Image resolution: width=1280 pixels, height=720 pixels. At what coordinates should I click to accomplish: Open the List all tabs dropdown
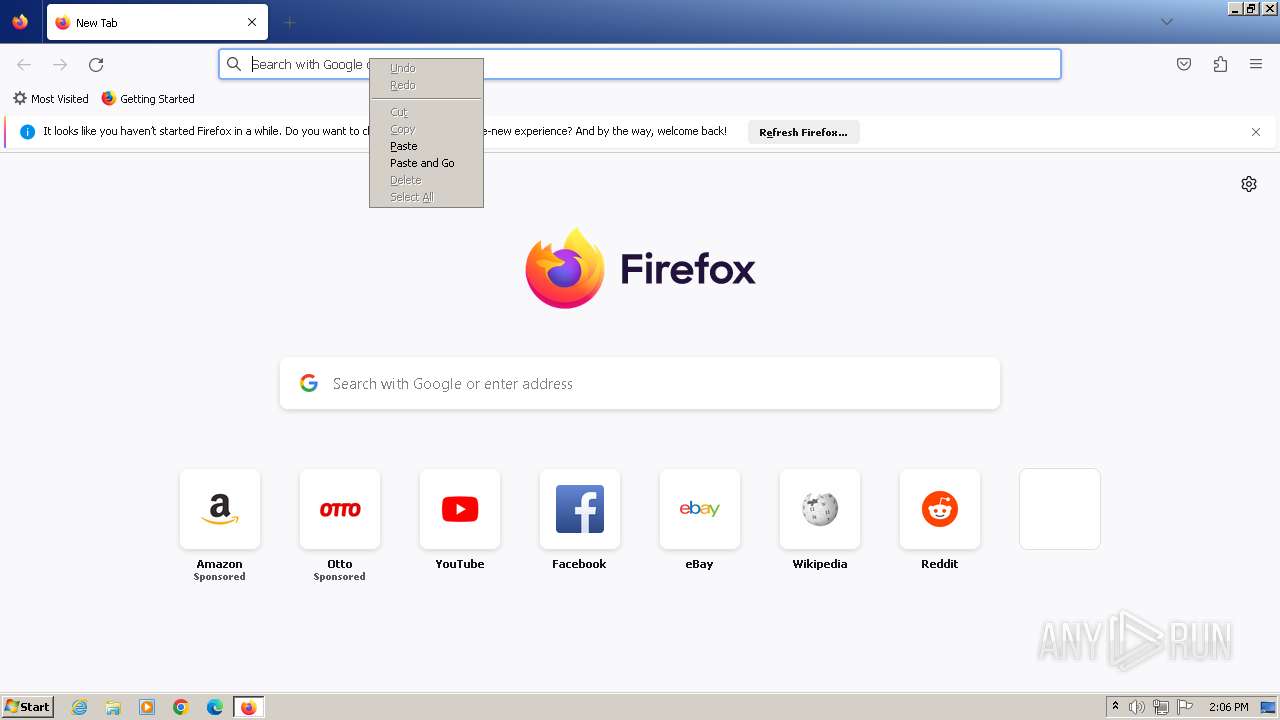point(1166,22)
